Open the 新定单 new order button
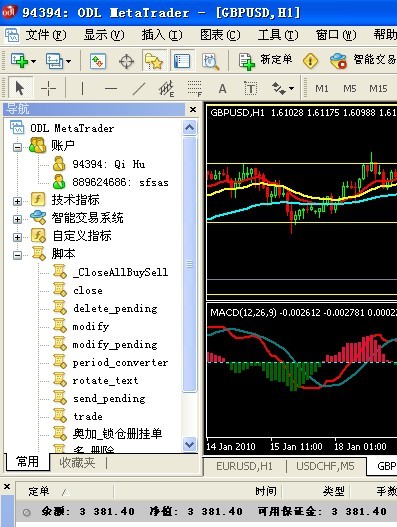The width and height of the screenshot is (397, 527). tap(266, 61)
